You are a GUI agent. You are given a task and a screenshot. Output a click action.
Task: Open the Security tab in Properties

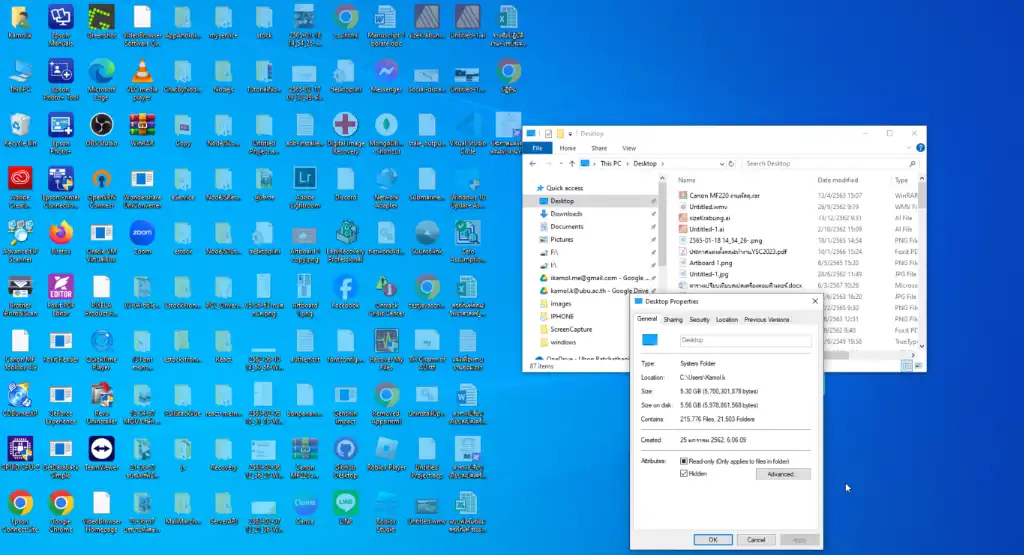(x=699, y=320)
